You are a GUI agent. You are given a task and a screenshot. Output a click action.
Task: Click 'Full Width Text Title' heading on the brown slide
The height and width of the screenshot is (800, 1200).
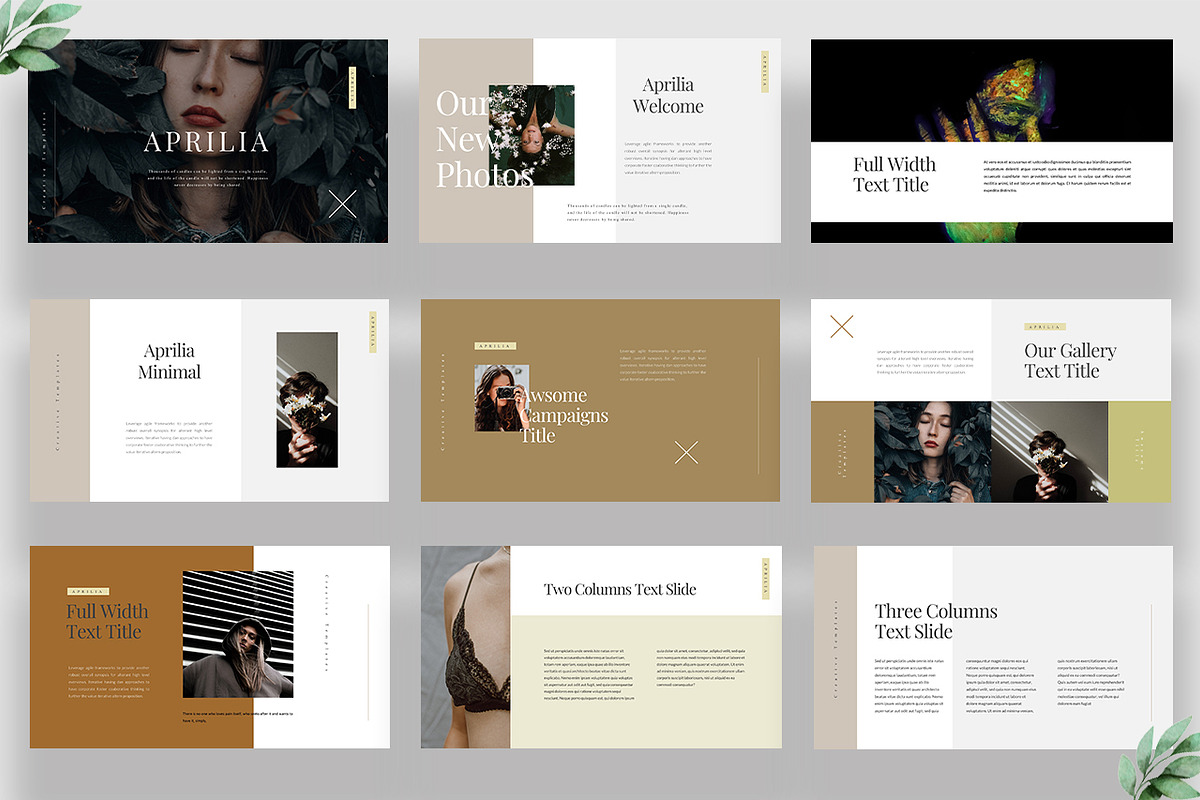tap(107, 621)
